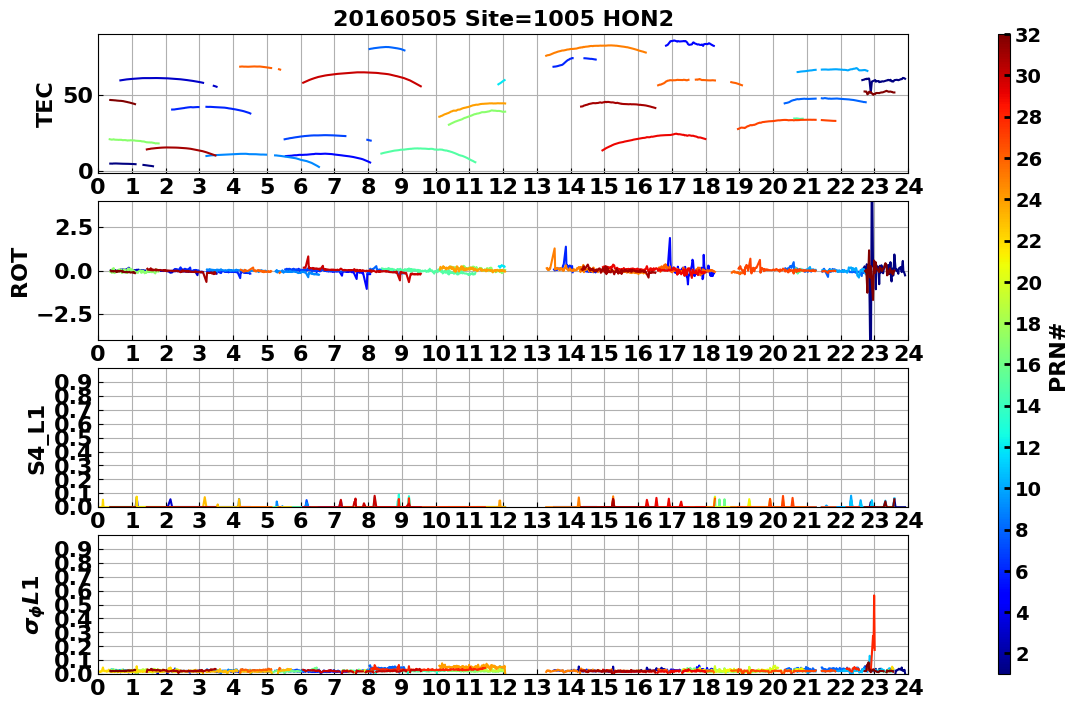Click hour 23 tick label under σφL1 panel
Screen dimensions: 1077x709
click(x=875, y=688)
